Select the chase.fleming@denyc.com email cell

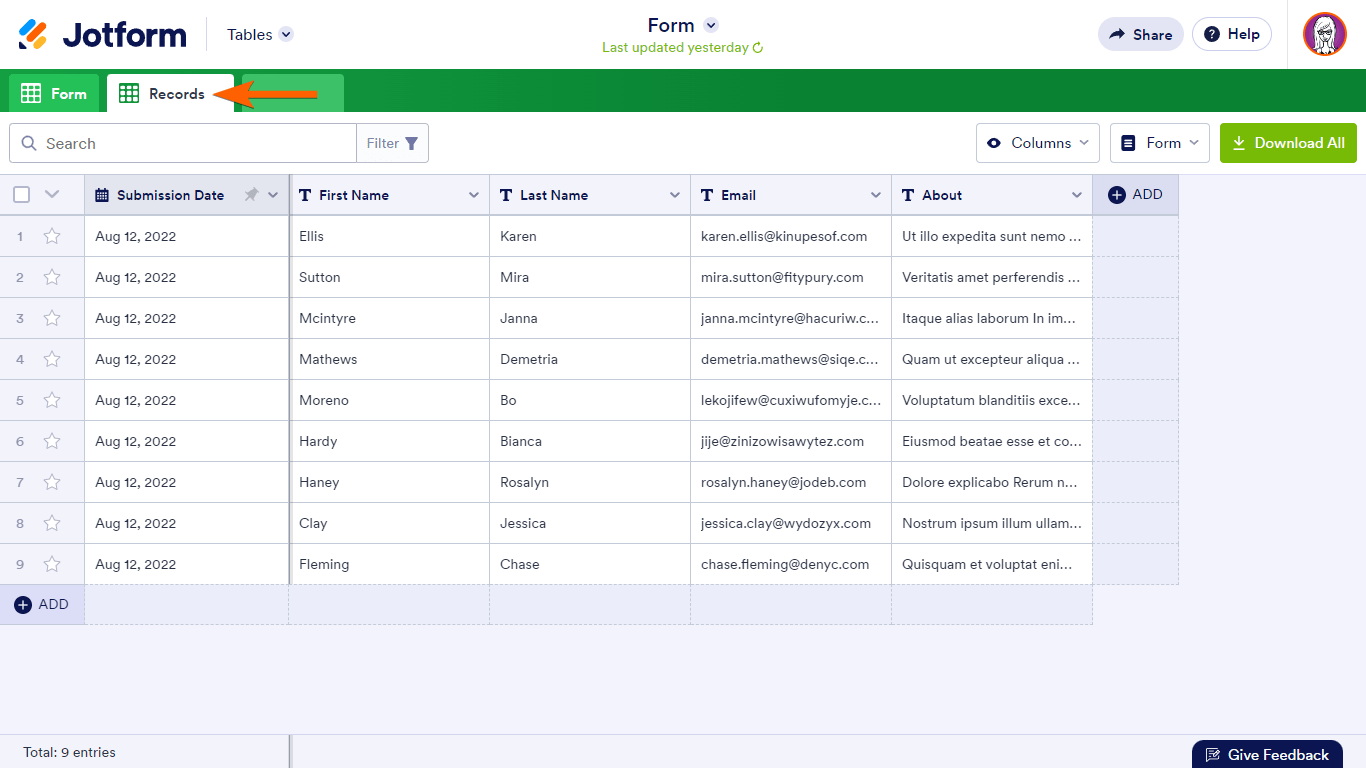click(791, 564)
